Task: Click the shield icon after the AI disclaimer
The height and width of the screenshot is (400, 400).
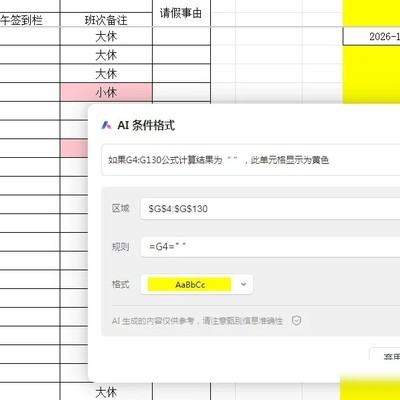Action: 296,321
